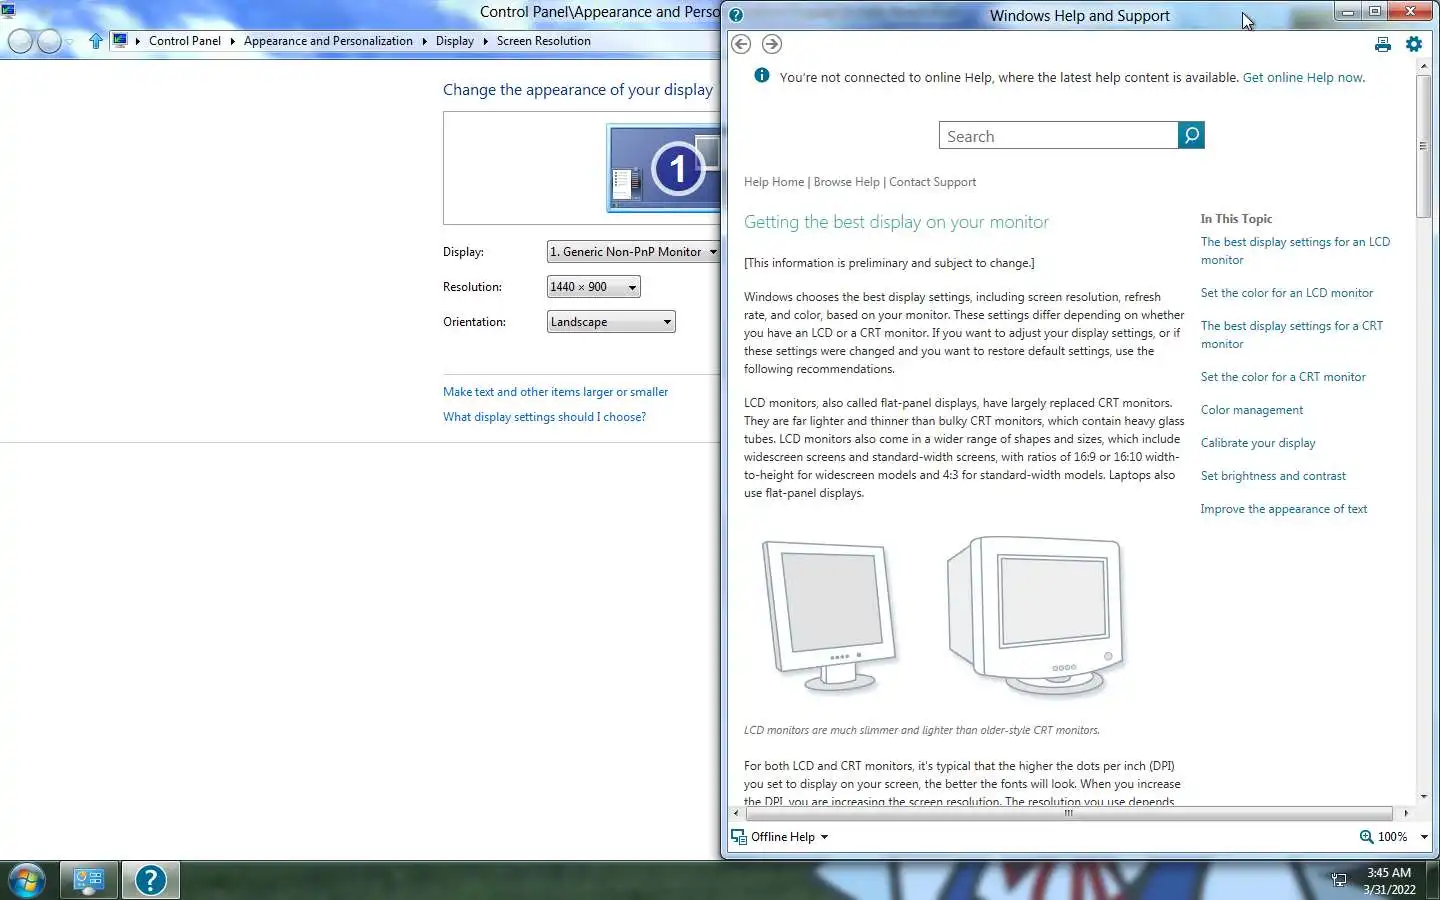Click the Search Help magnifier button
The height and width of the screenshot is (900, 1440).
click(x=1191, y=135)
